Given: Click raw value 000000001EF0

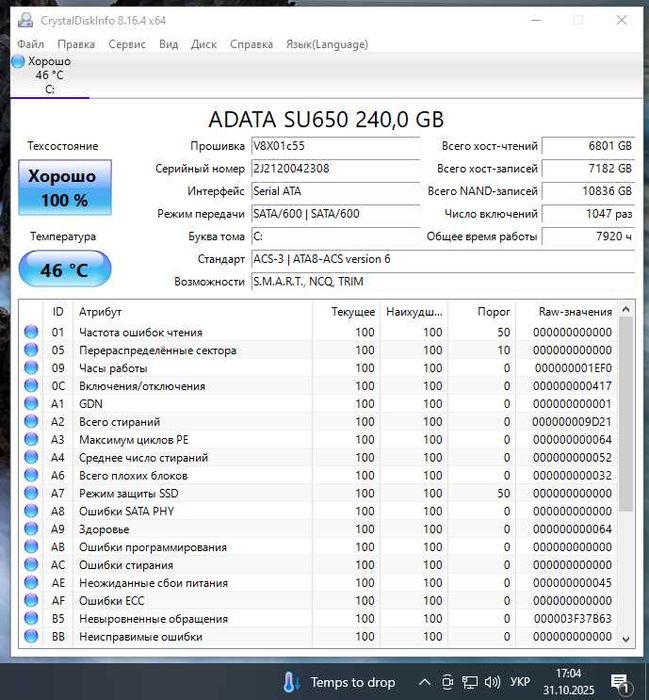Looking at the screenshot, I should click(x=574, y=368).
